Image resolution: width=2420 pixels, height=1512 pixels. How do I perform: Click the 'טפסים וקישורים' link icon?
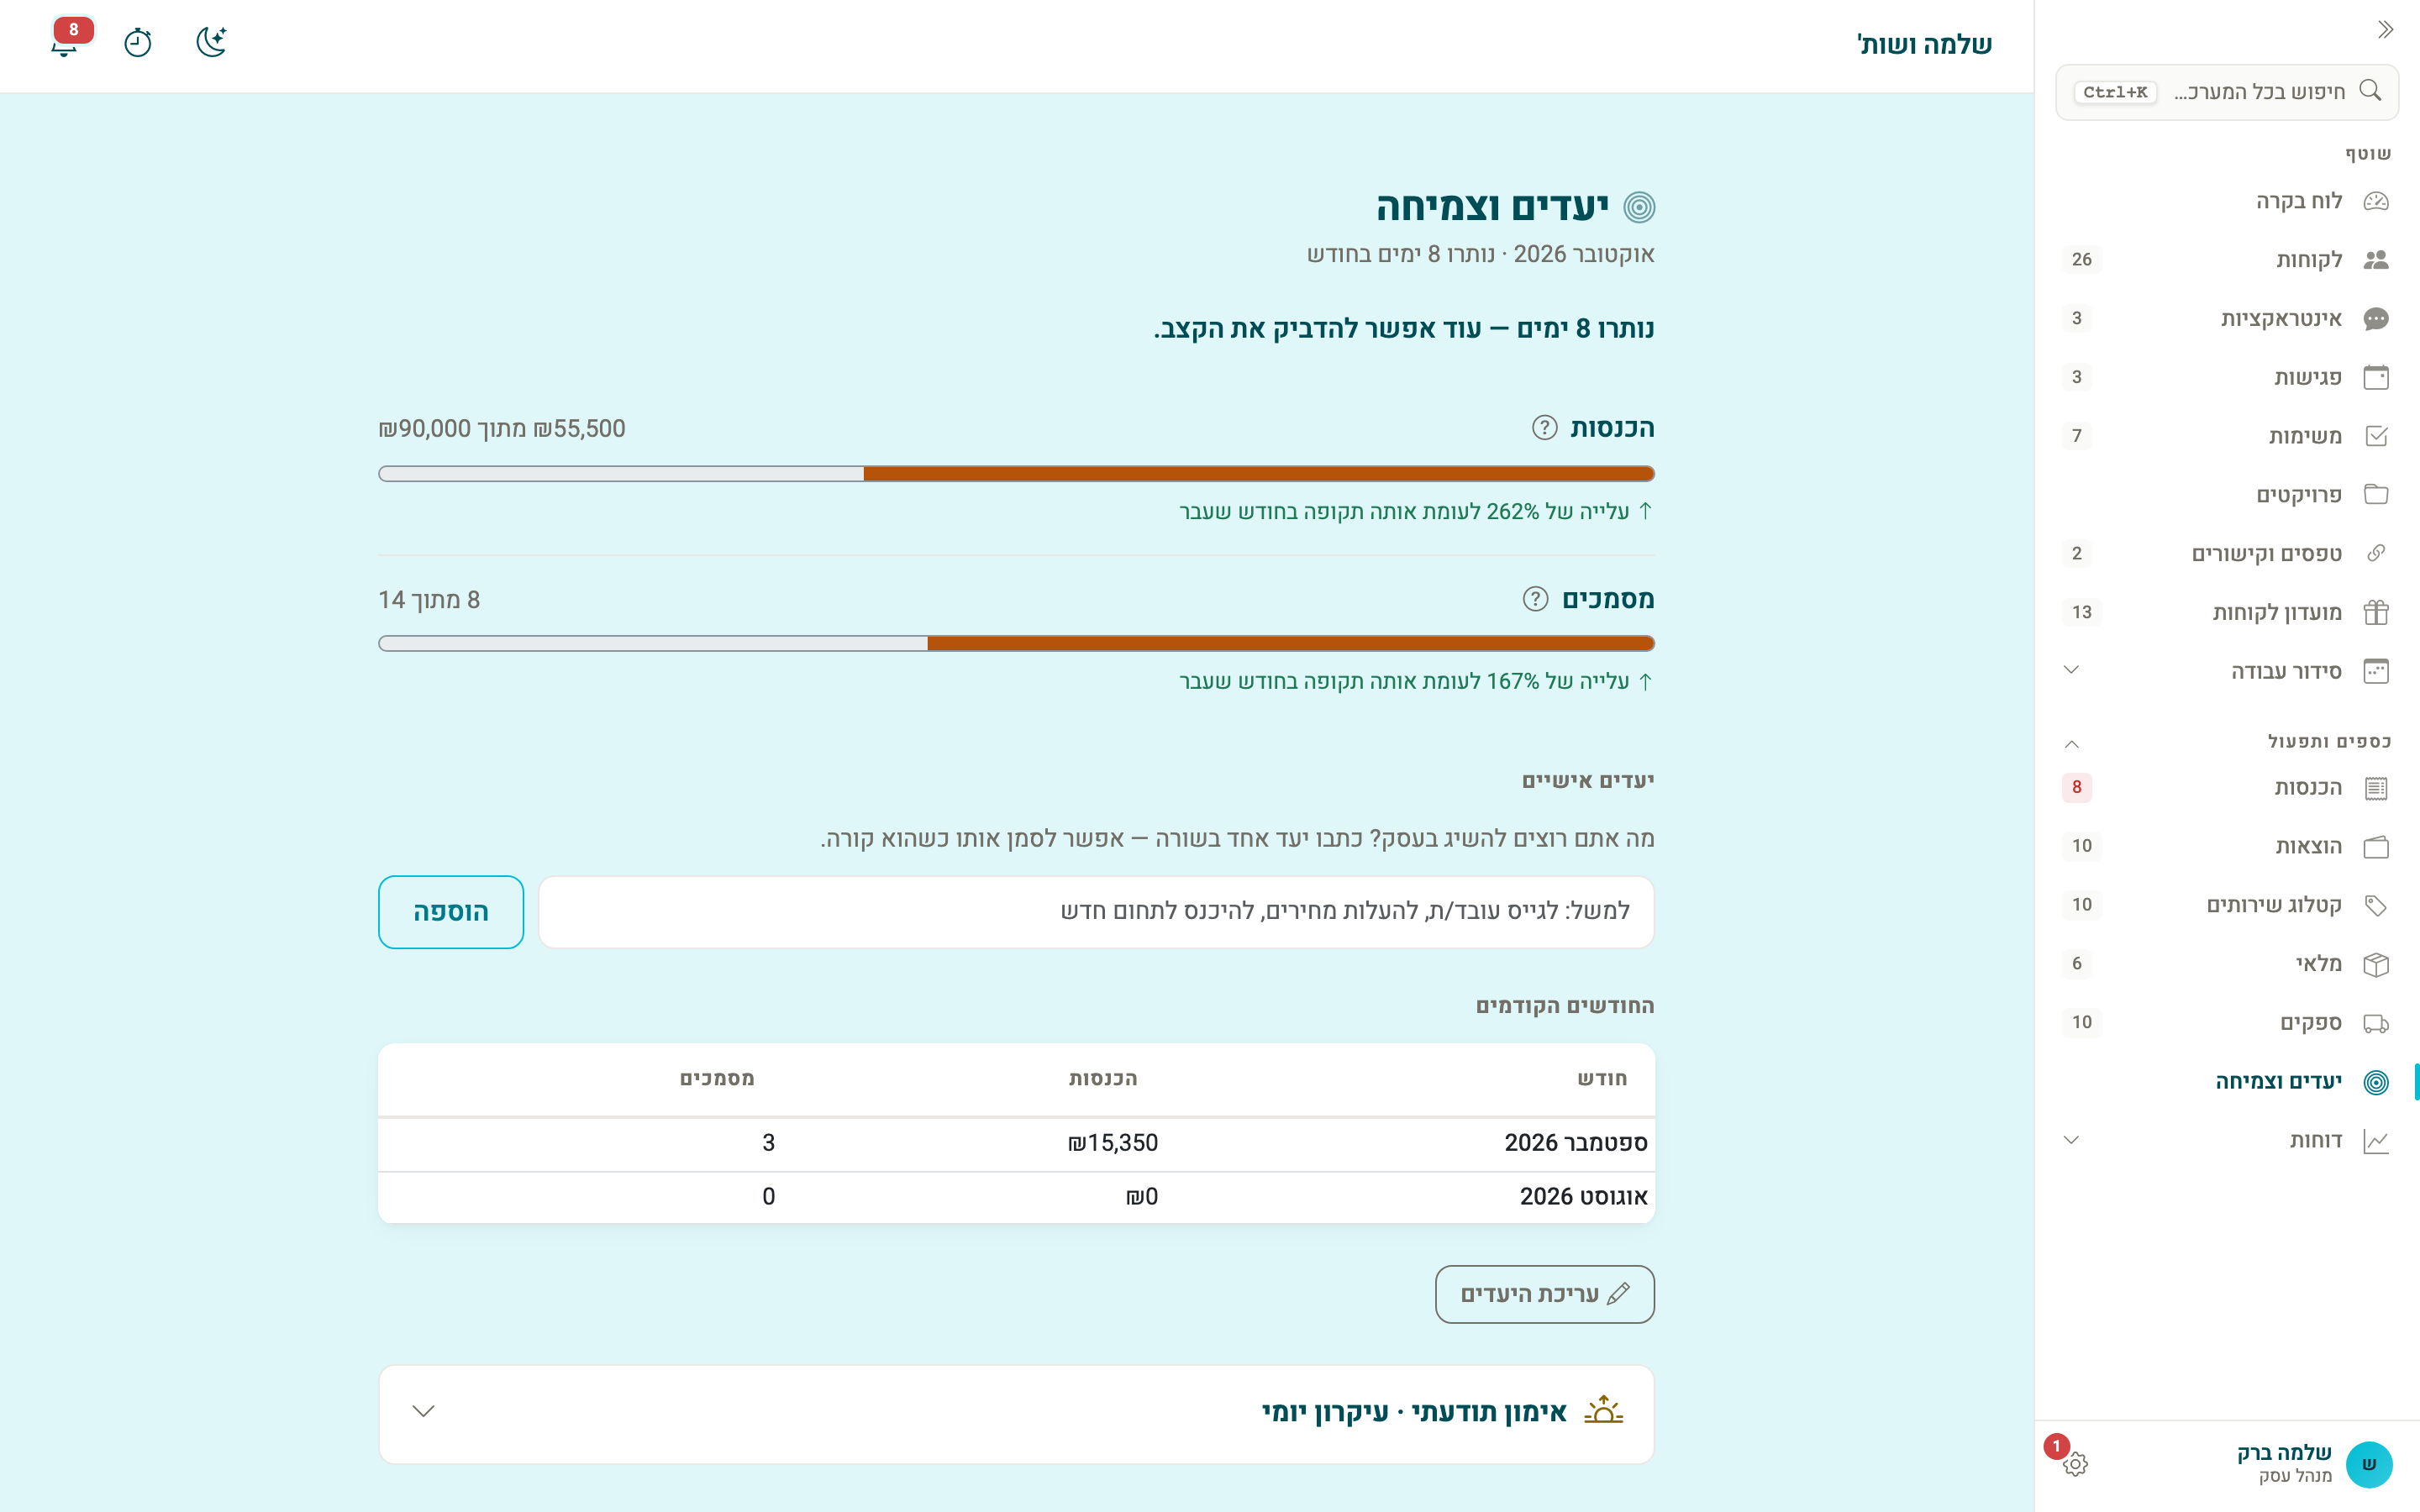click(2376, 553)
